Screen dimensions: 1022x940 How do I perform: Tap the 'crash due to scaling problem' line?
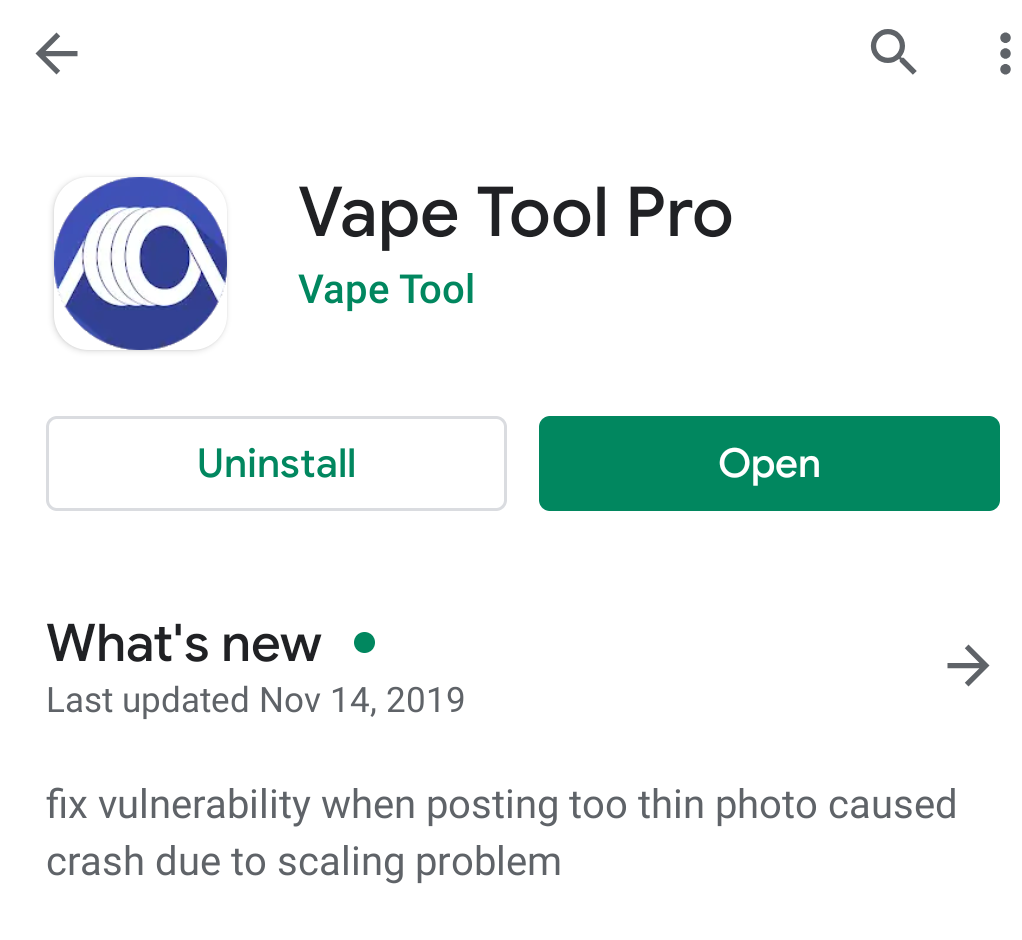click(304, 862)
